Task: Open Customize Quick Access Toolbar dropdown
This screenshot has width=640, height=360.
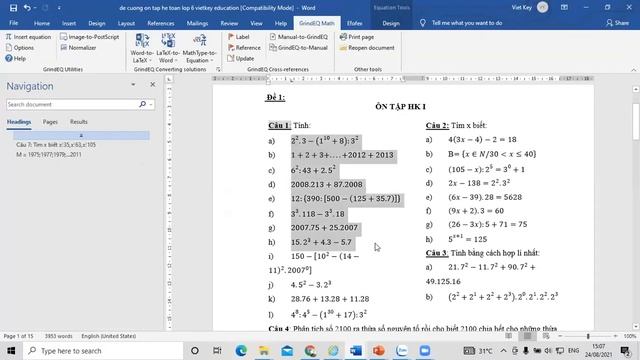Action: click(59, 8)
